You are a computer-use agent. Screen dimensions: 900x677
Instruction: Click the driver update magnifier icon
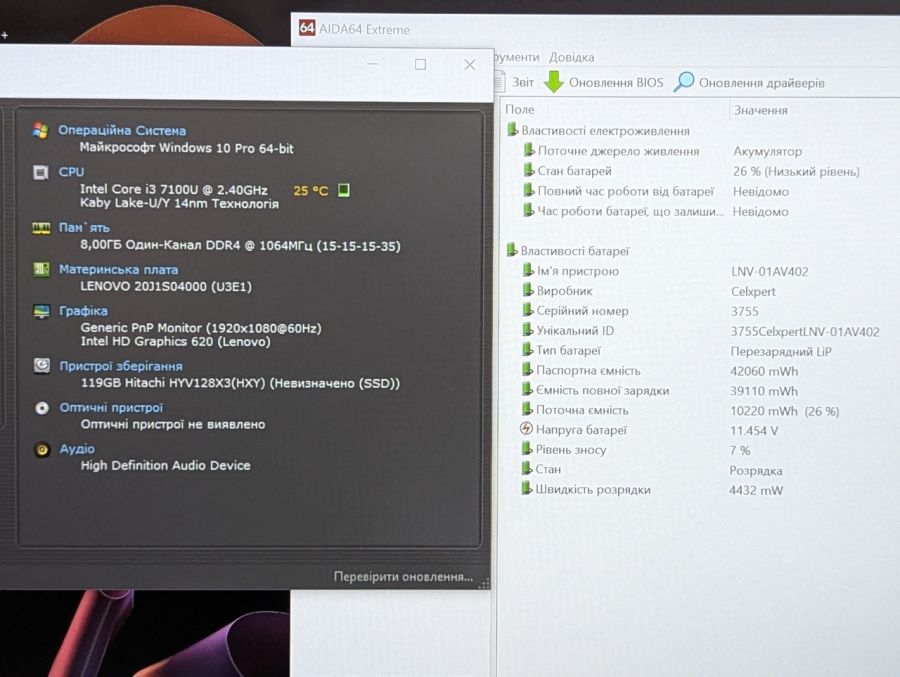click(683, 82)
